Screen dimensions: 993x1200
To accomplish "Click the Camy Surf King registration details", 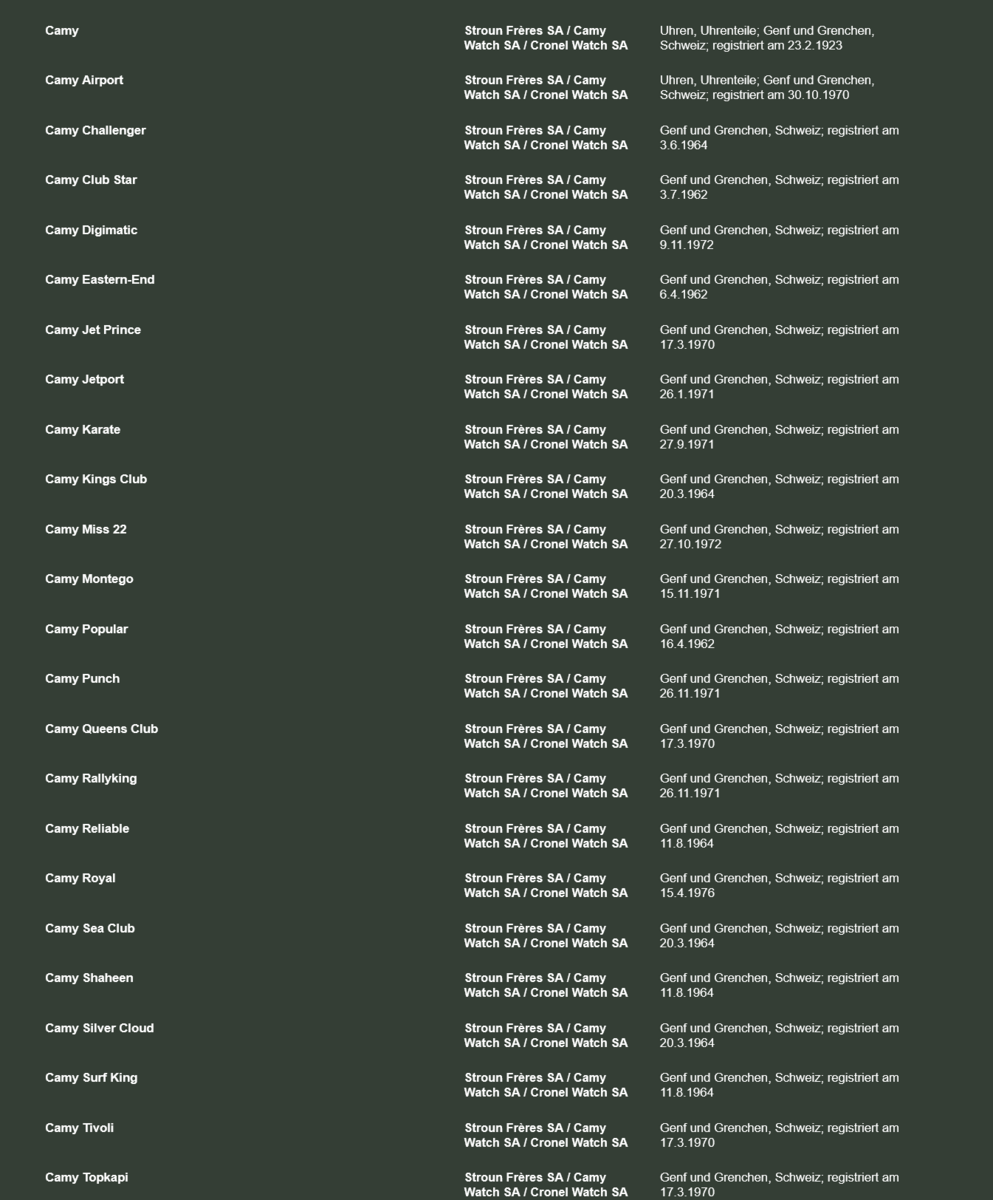I will (x=778, y=1085).
